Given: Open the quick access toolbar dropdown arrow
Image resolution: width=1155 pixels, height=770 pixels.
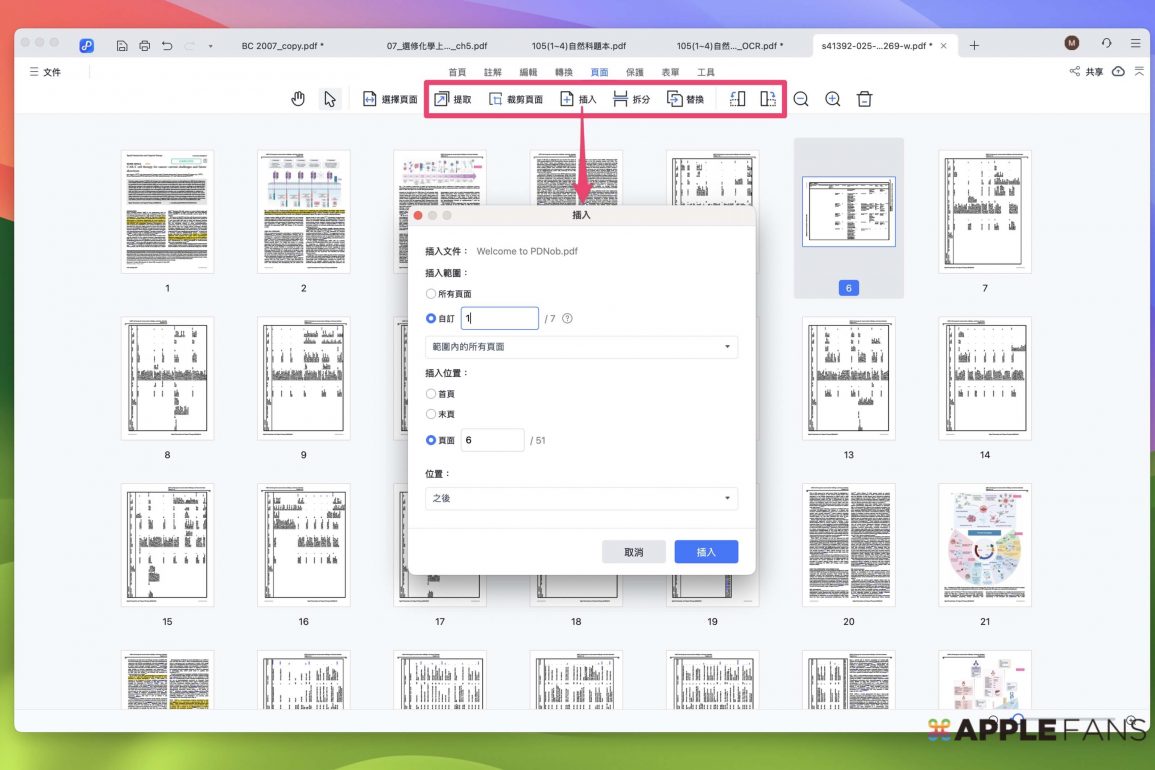Looking at the screenshot, I should point(210,46).
